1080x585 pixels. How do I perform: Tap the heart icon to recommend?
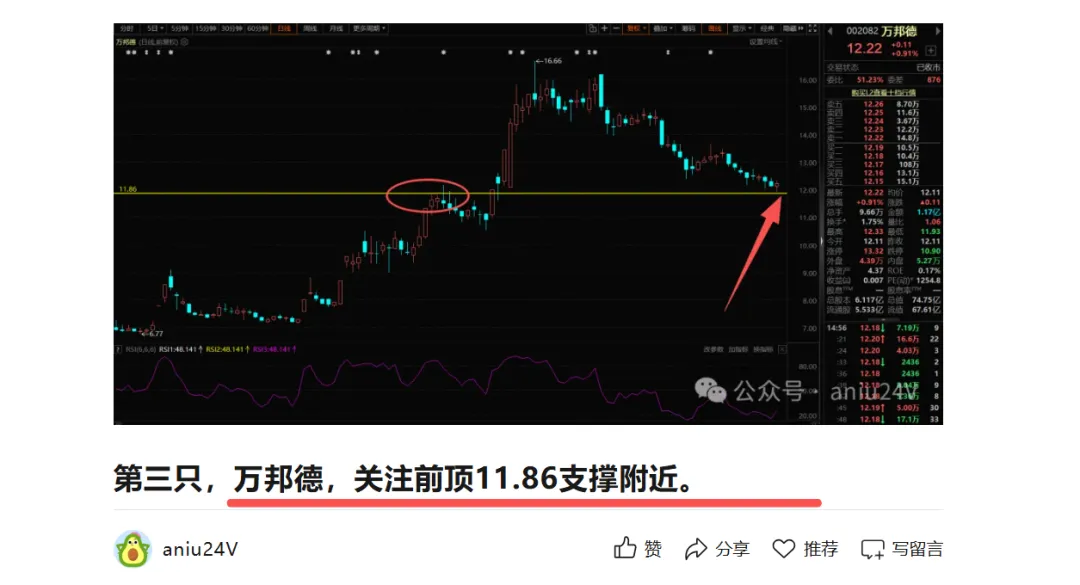(783, 548)
